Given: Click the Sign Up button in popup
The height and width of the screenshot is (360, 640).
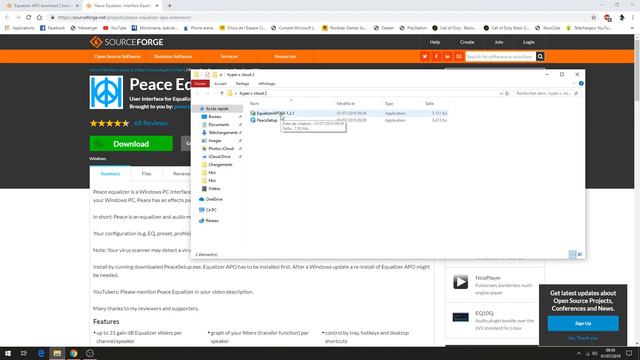Looking at the screenshot, I should click(x=583, y=323).
